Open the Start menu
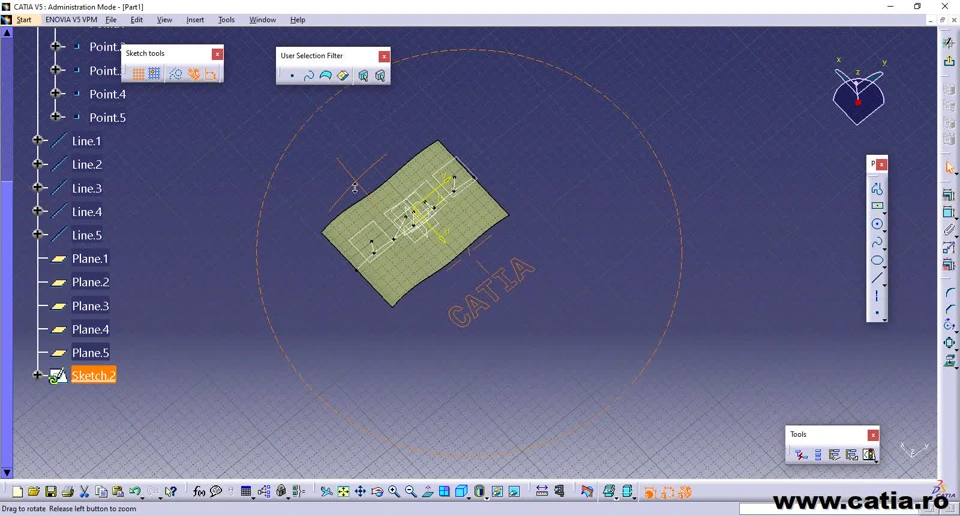This screenshot has width=960, height=516. (x=24, y=20)
